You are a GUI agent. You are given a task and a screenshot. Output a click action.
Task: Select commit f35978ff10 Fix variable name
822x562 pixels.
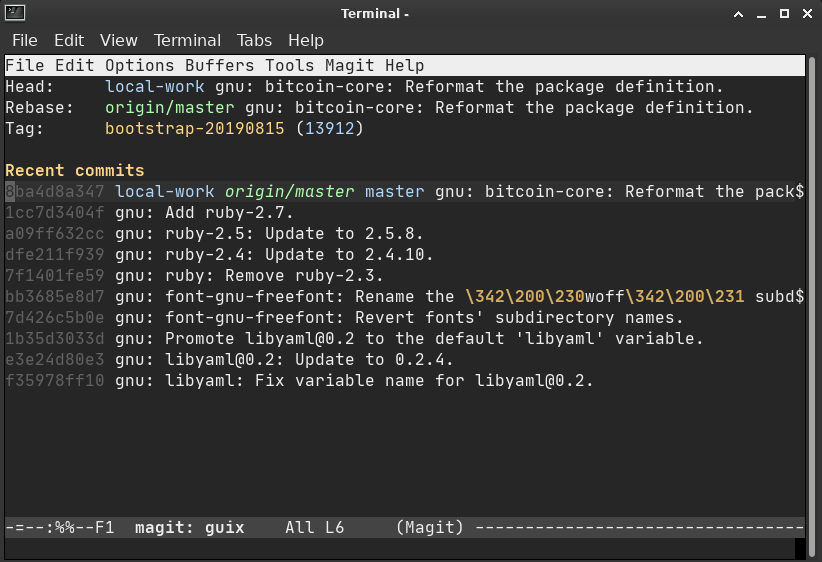pos(299,380)
